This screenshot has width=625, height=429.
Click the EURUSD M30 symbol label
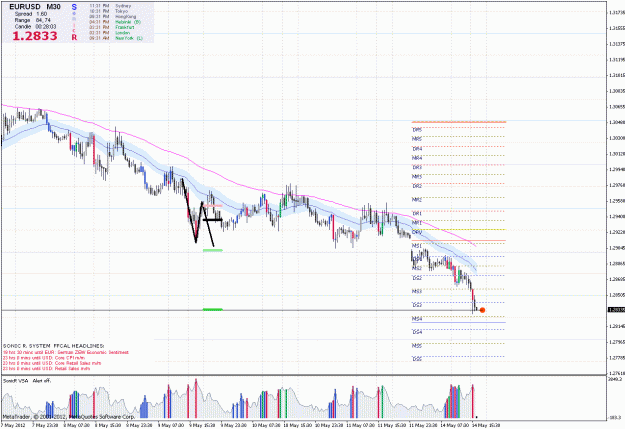coord(35,7)
